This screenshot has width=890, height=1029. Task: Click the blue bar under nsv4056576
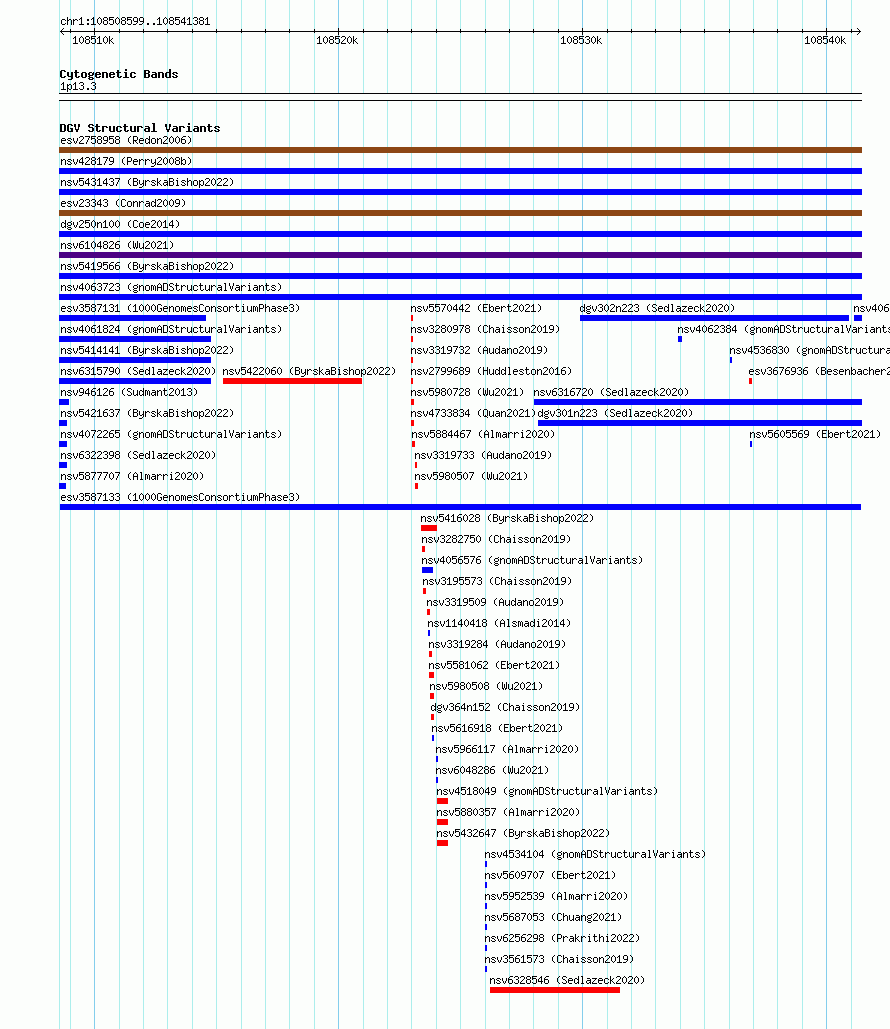pos(427,570)
